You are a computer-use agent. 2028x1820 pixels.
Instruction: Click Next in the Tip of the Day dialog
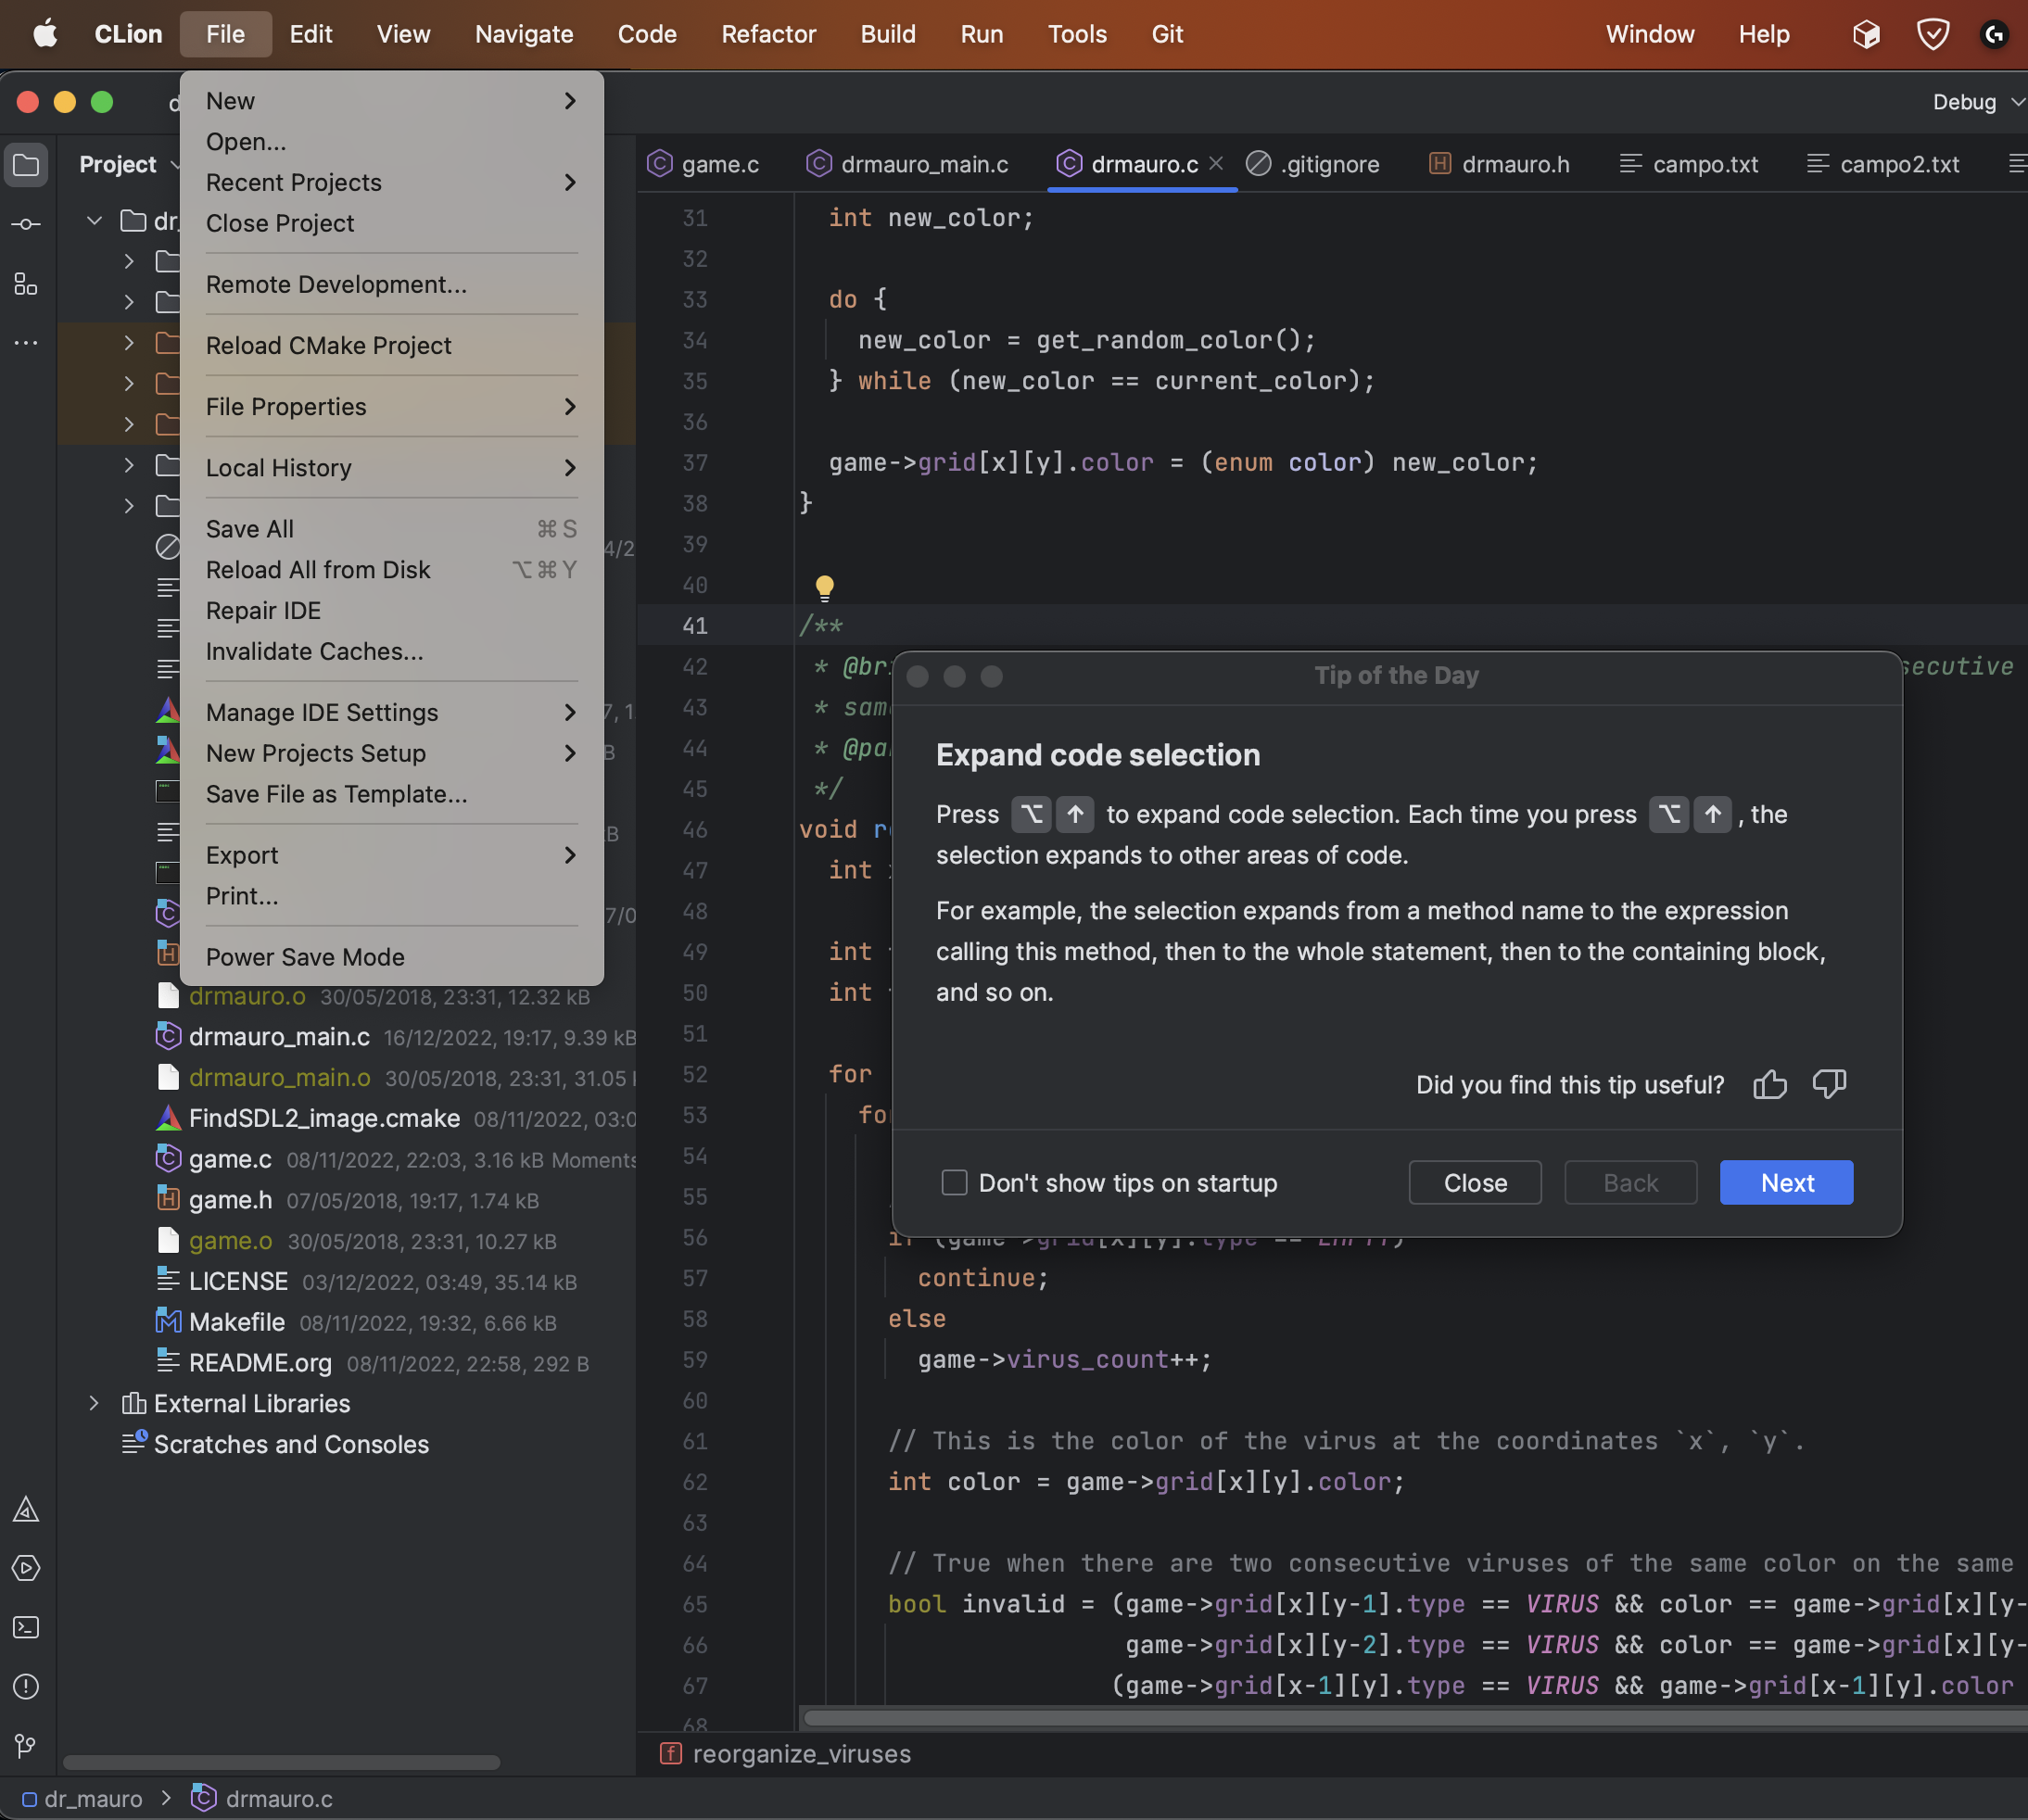(x=1786, y=1182)
